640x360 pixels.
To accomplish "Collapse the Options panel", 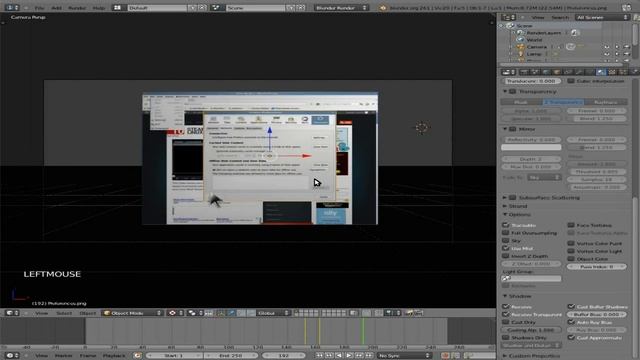I will tap(505, 214).
